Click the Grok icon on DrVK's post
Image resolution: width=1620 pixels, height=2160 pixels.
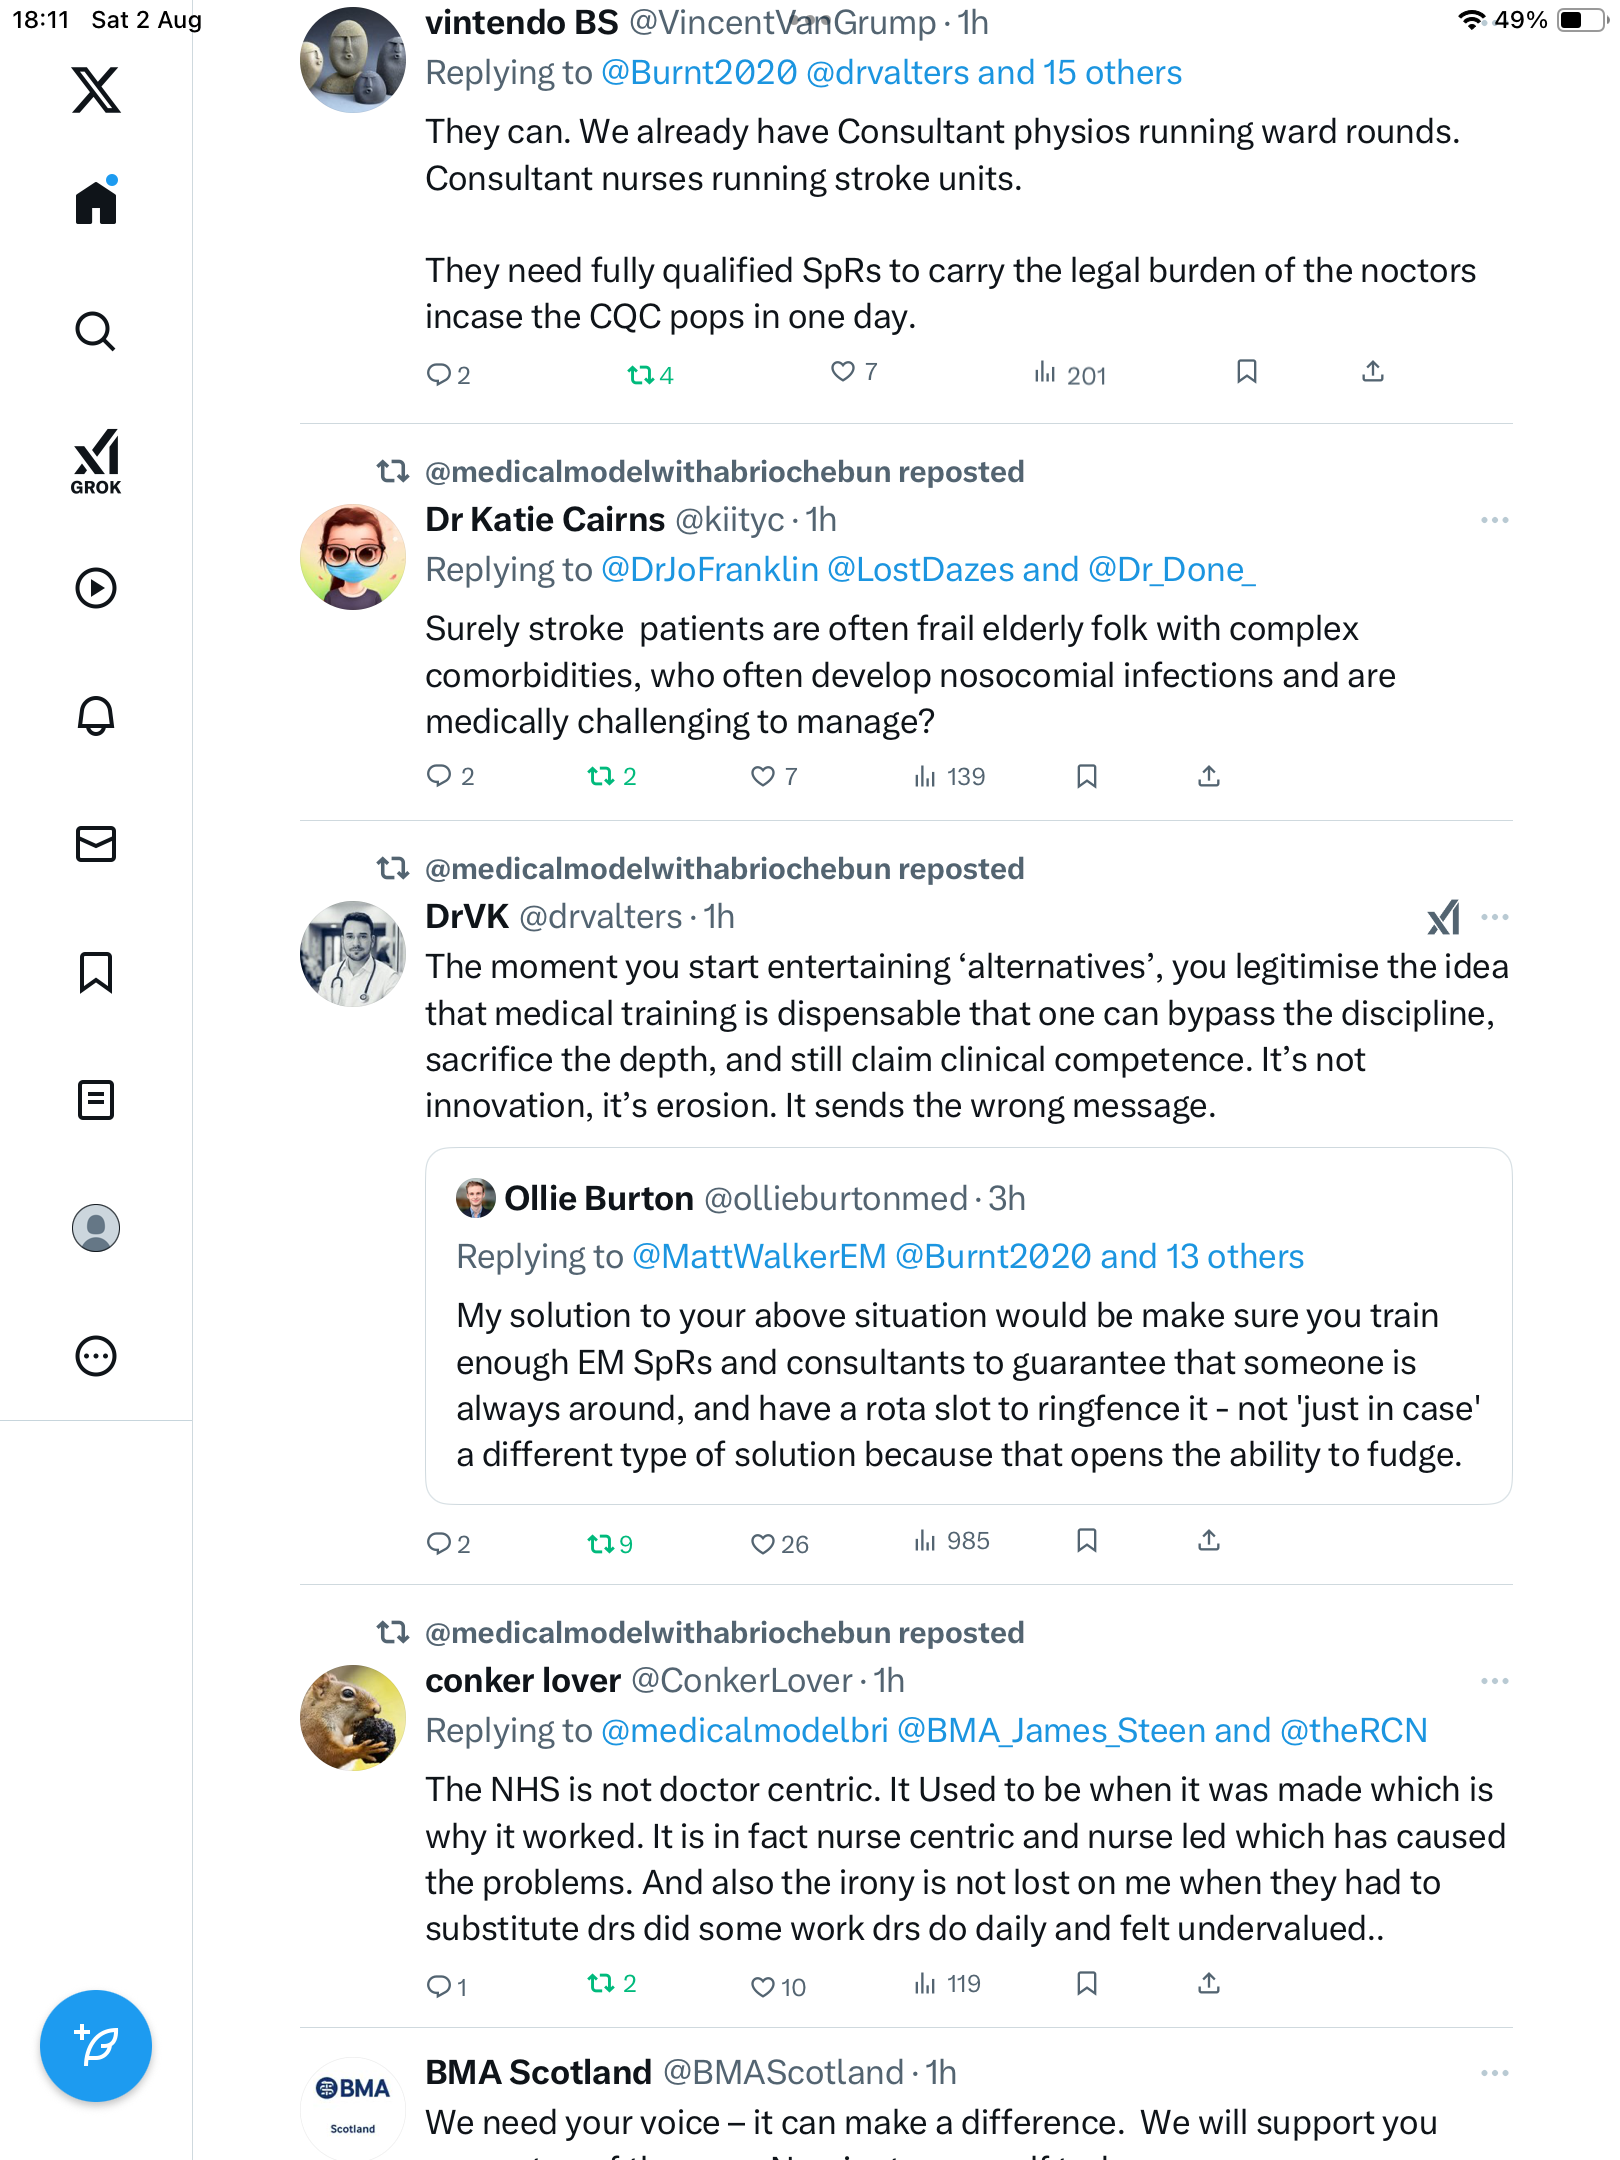(1443, 917)
